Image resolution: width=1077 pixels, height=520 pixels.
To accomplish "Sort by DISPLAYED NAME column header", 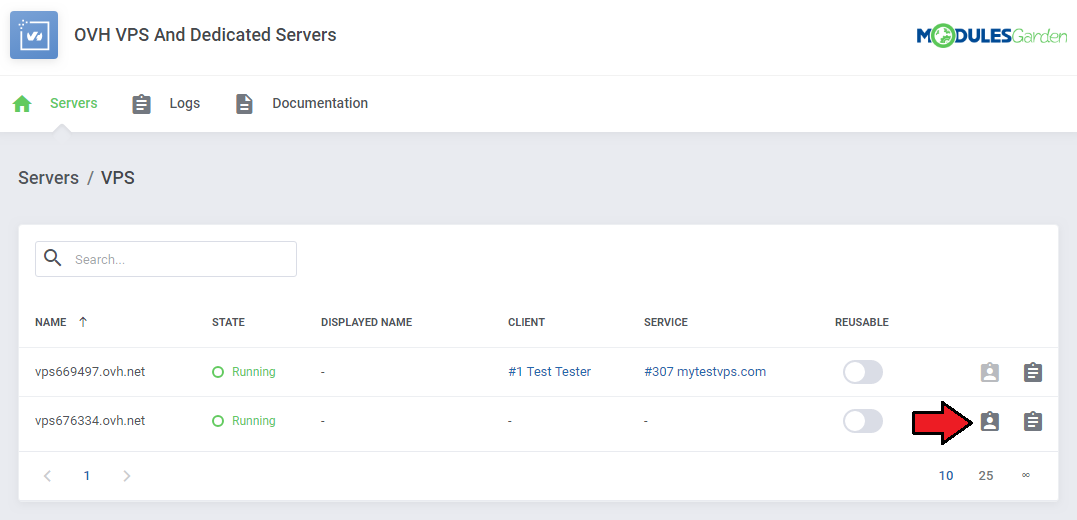I will 366,322.
